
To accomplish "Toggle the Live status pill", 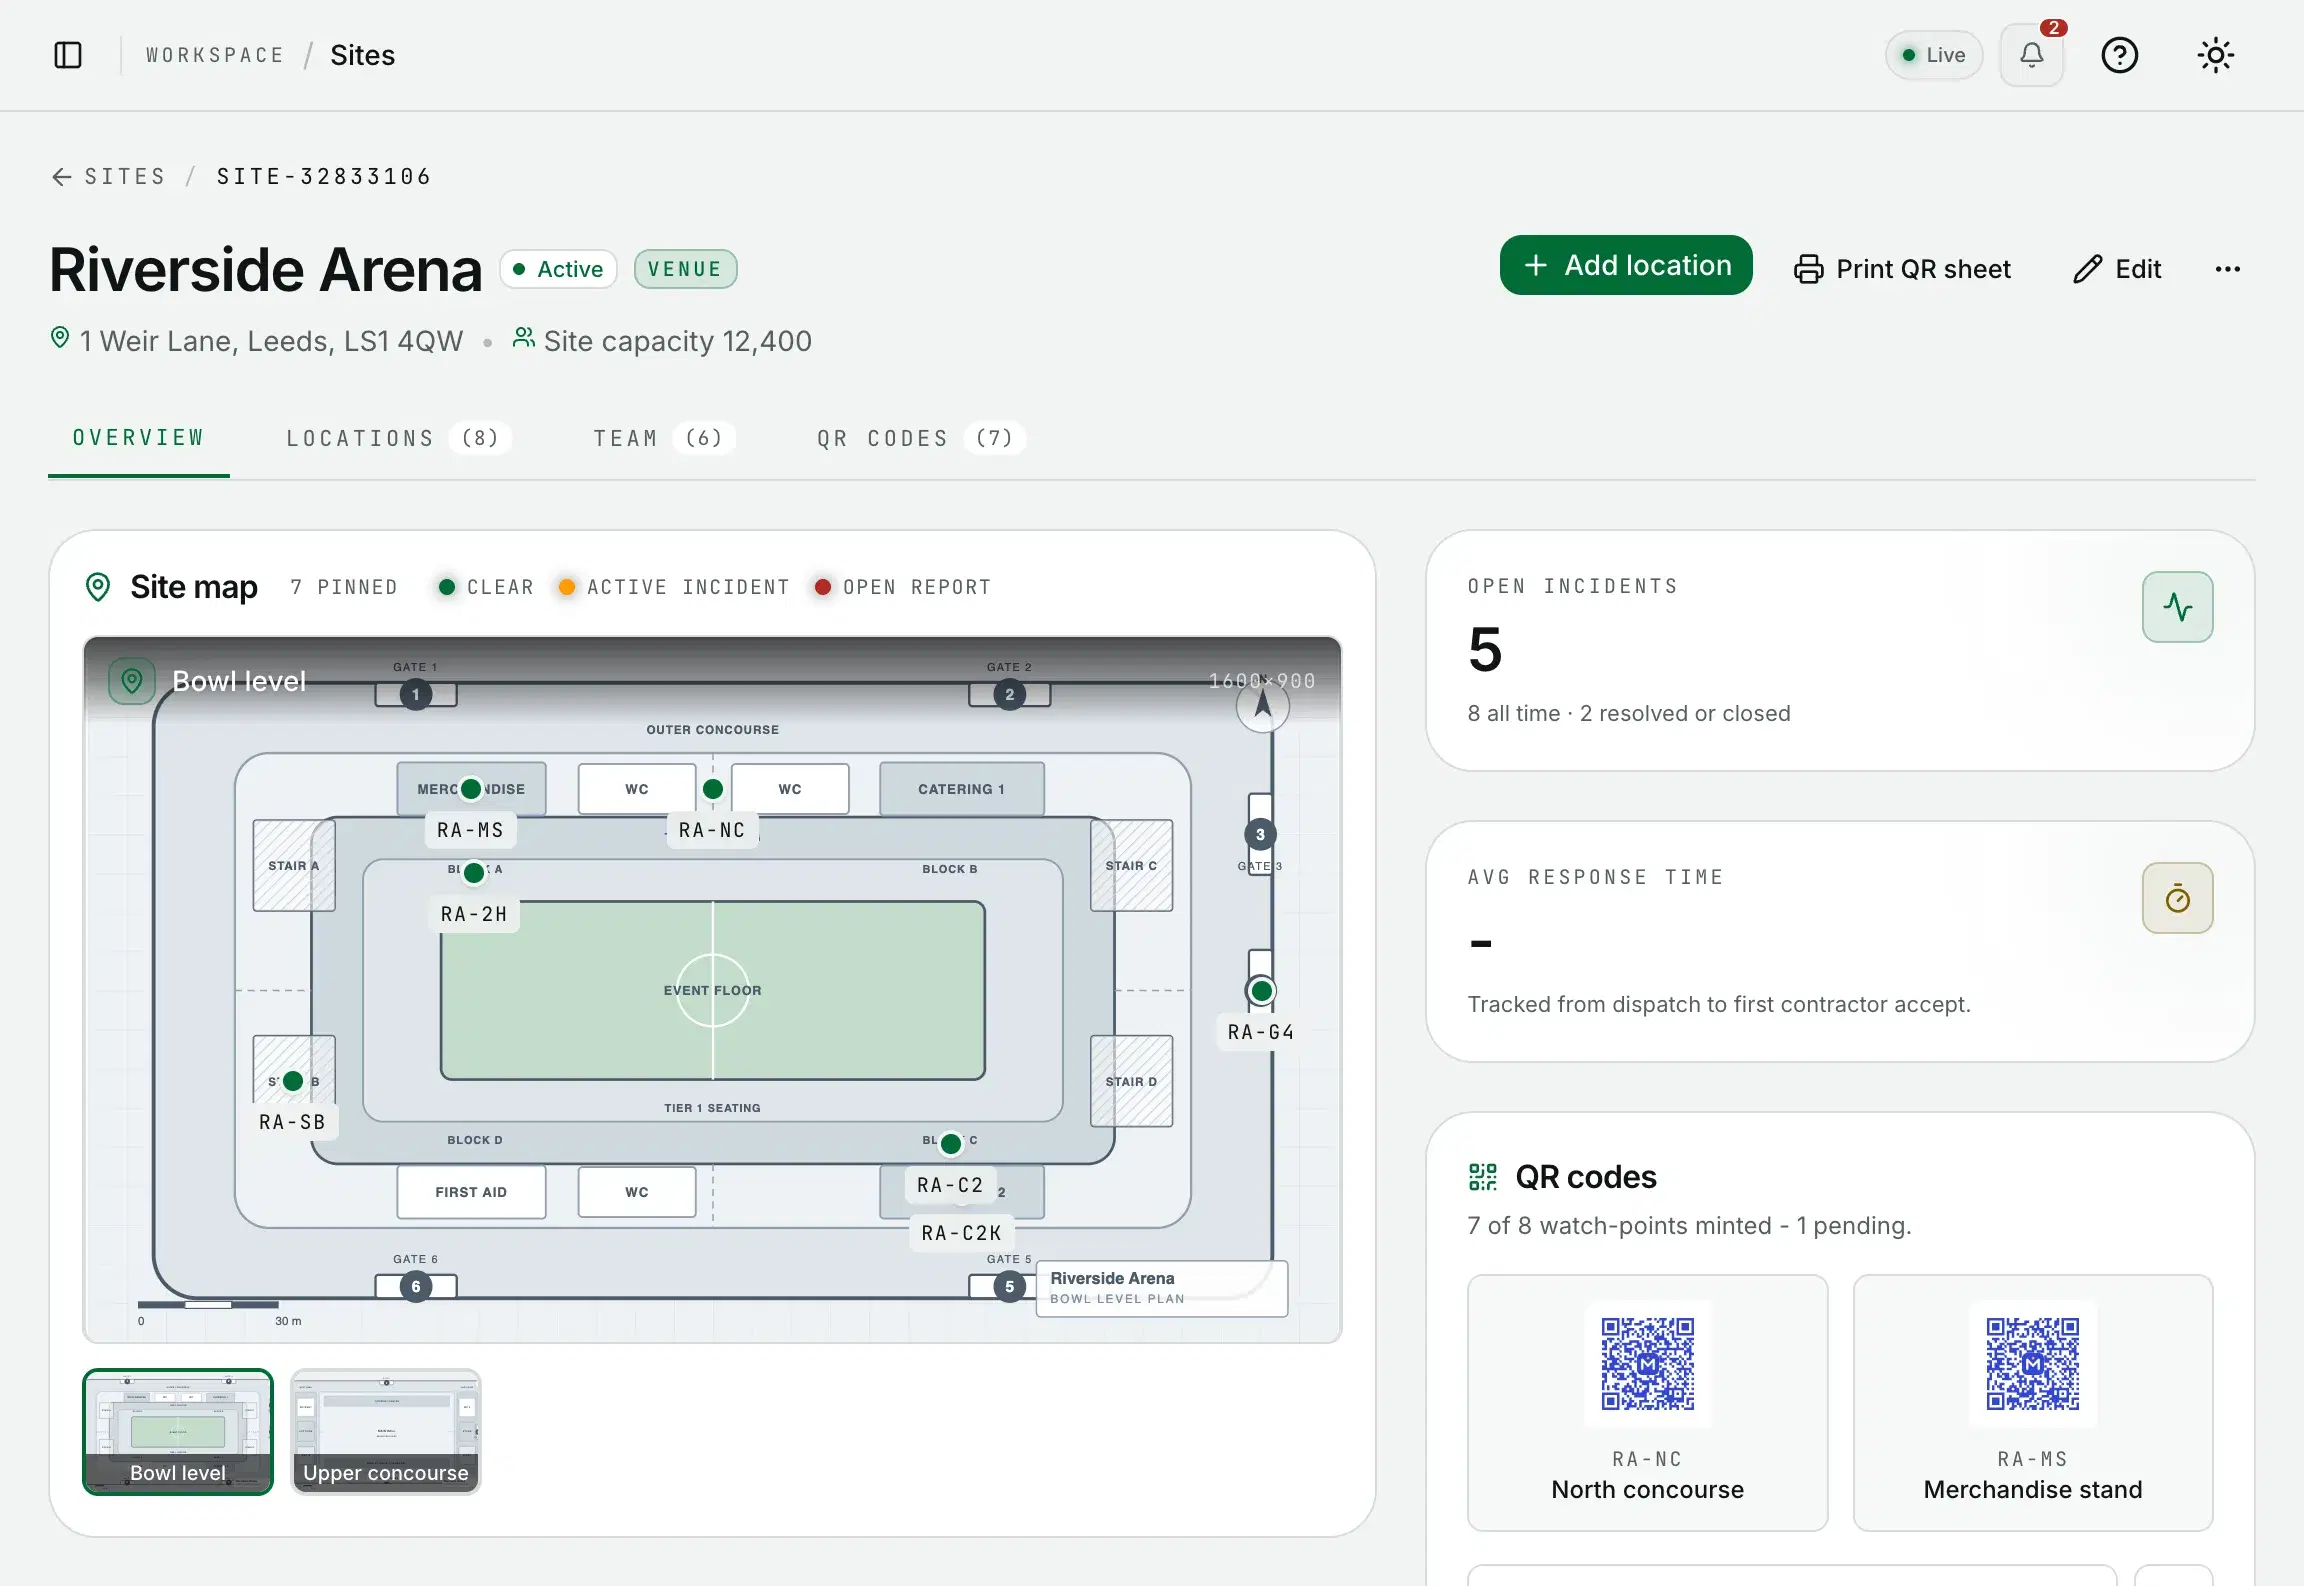I will 1933,55.
